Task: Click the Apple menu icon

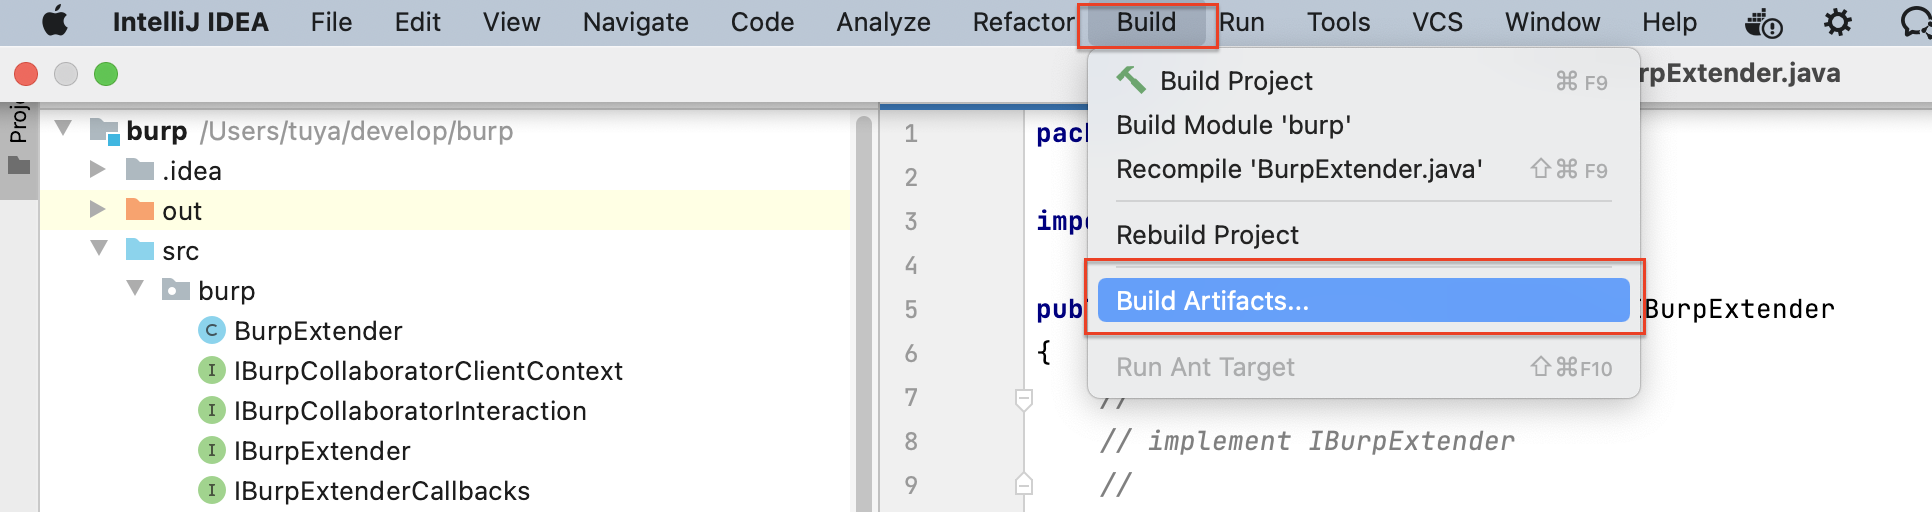Action: (55, 21)
